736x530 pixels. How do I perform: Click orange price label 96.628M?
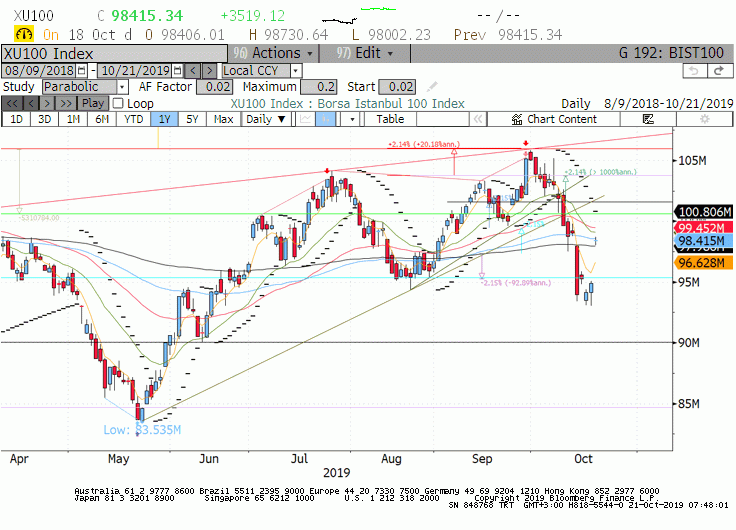click(703, 263)
